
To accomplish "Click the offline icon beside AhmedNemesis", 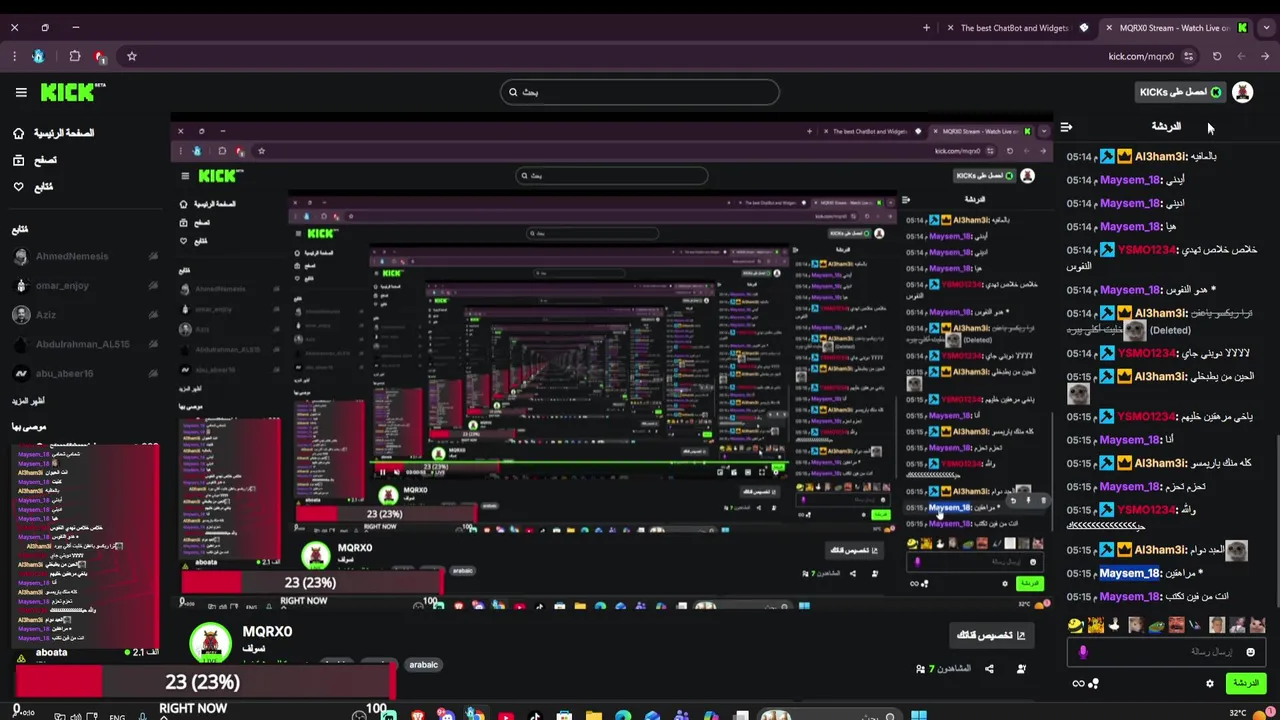I will click(153, 257).
